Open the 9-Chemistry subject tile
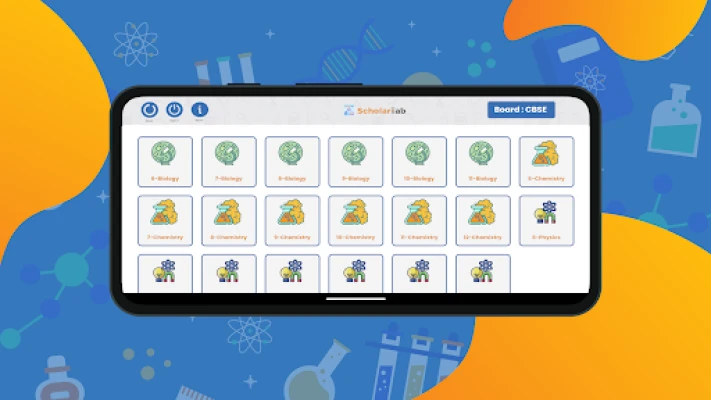Viewport: 711px width, 400px height. pos(292,220)
